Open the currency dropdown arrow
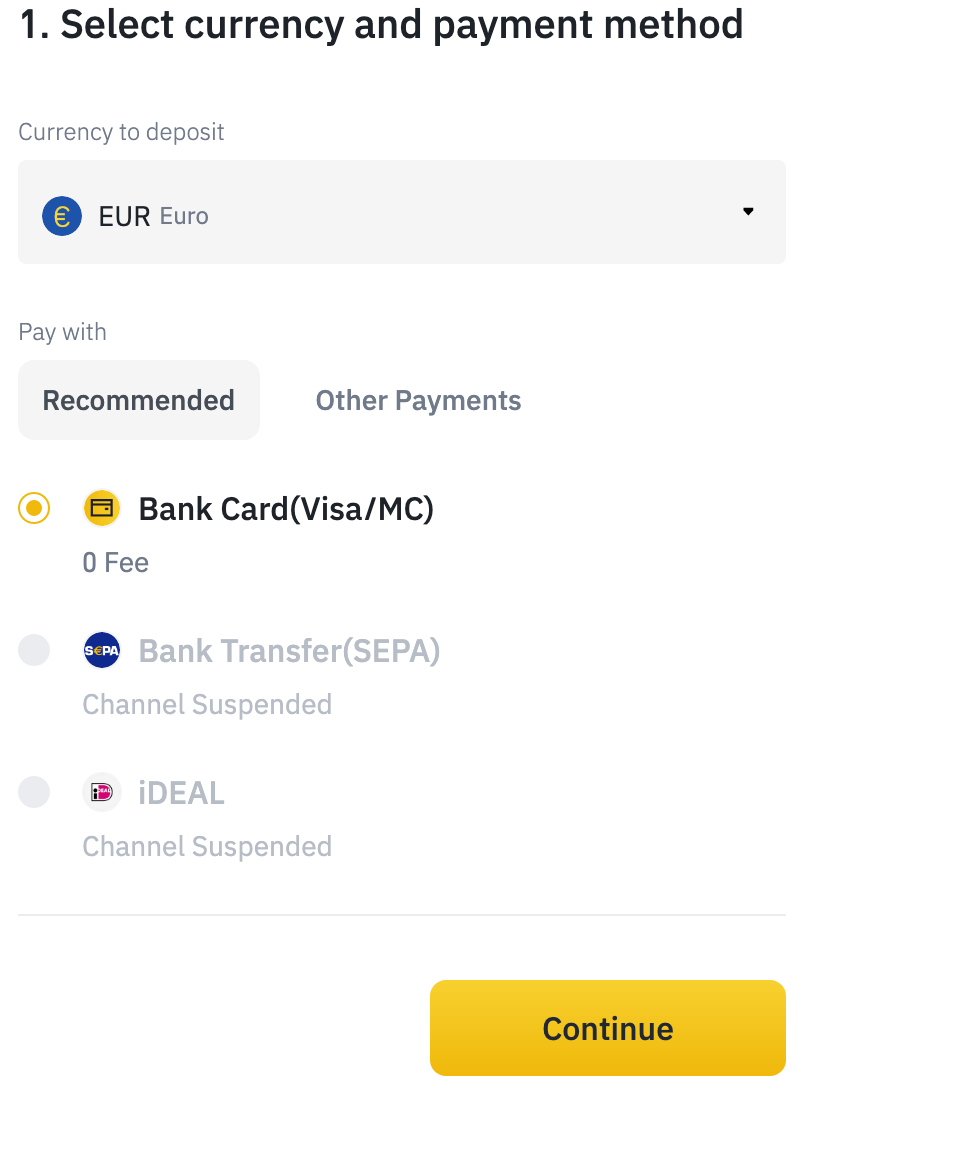The width and height of the screenshot is (956, 1170). point(749,212)
